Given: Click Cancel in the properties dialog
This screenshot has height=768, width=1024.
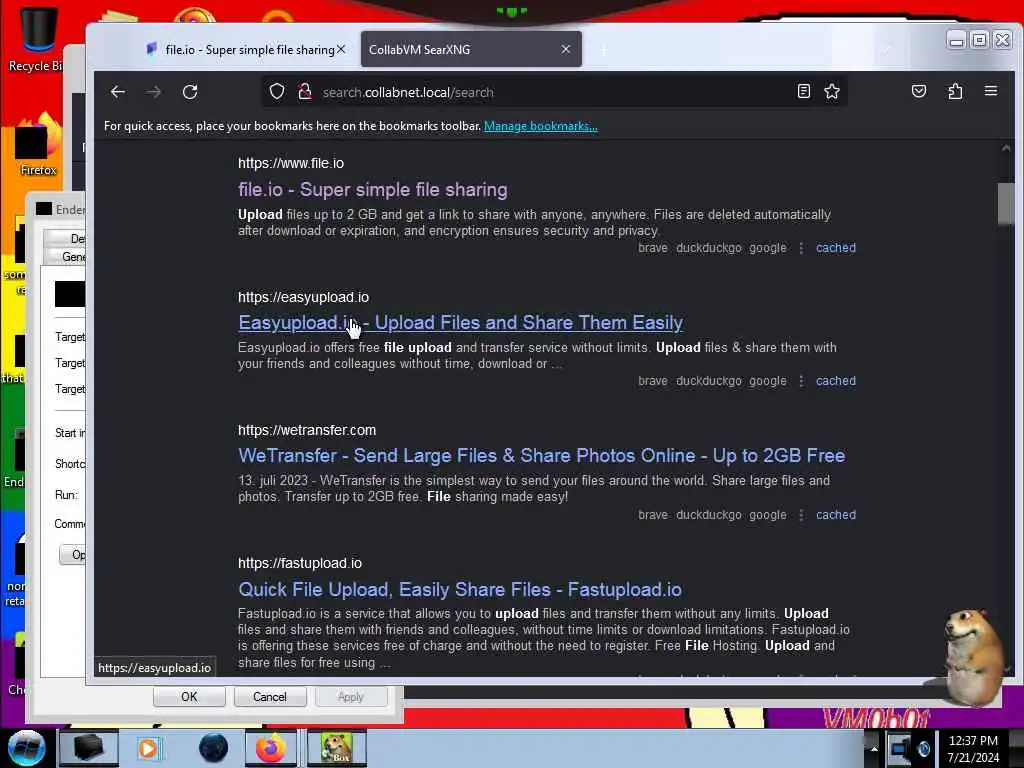Looking at the screenshot, I should coord(270,697).
